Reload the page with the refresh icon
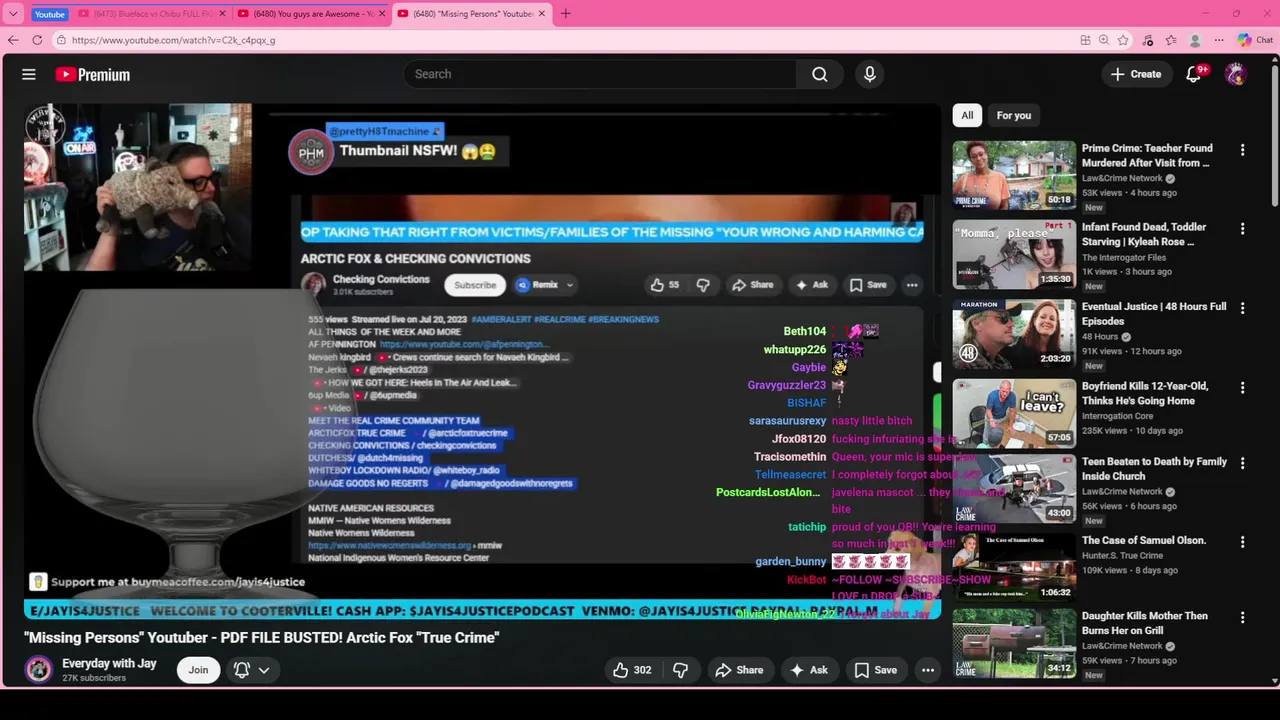This screenshot has width=1280, height=720. [37, 40]
